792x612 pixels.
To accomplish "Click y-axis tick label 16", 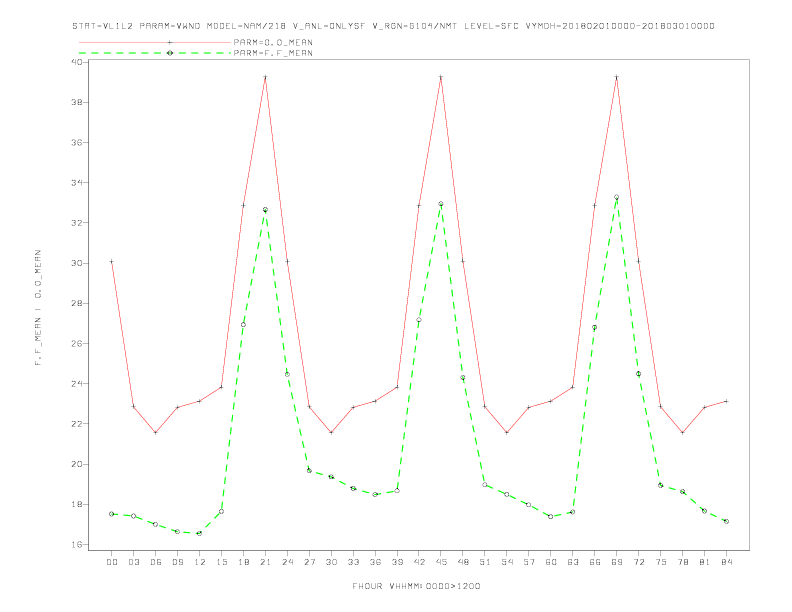I will tap(77, 544).
